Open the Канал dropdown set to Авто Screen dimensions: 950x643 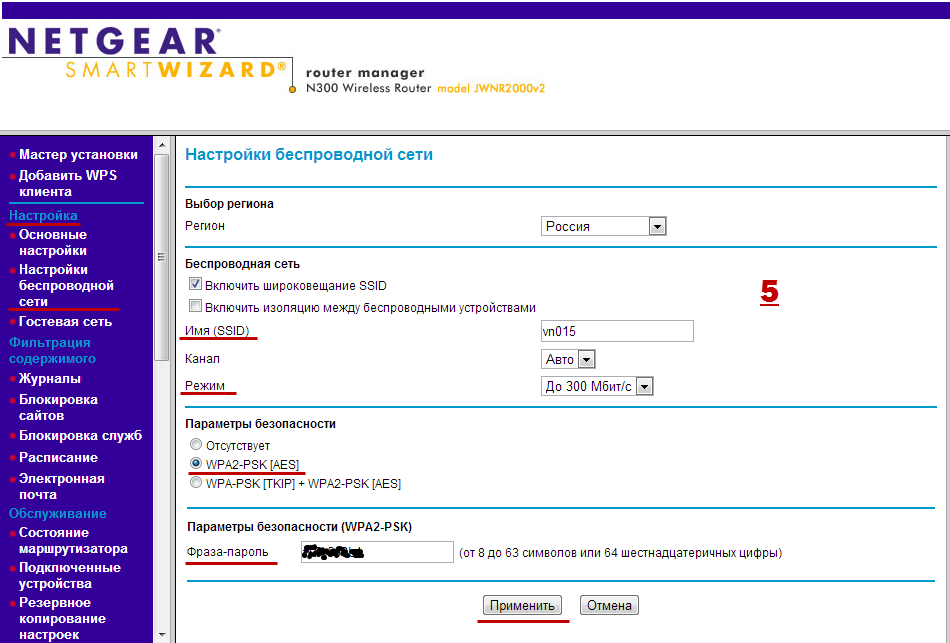[x=568, y=359]
